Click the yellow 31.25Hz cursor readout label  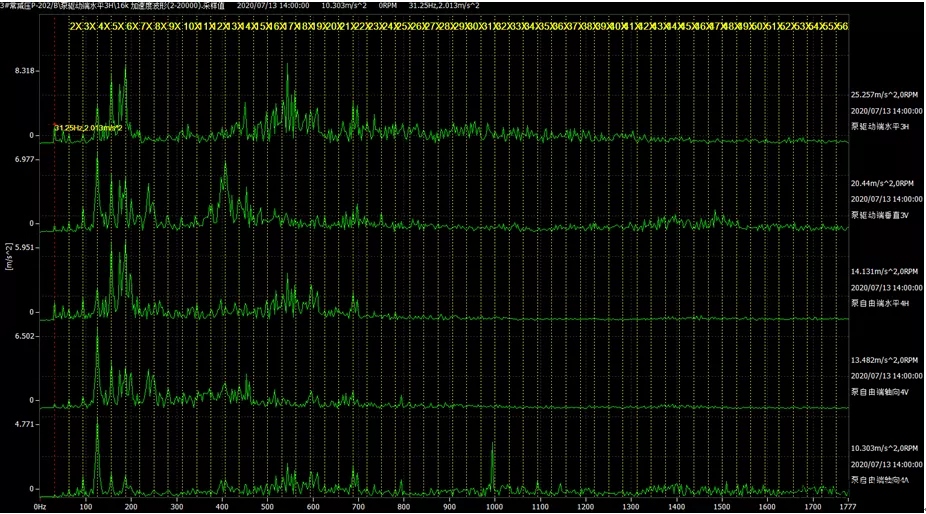(x=88, y=128)
